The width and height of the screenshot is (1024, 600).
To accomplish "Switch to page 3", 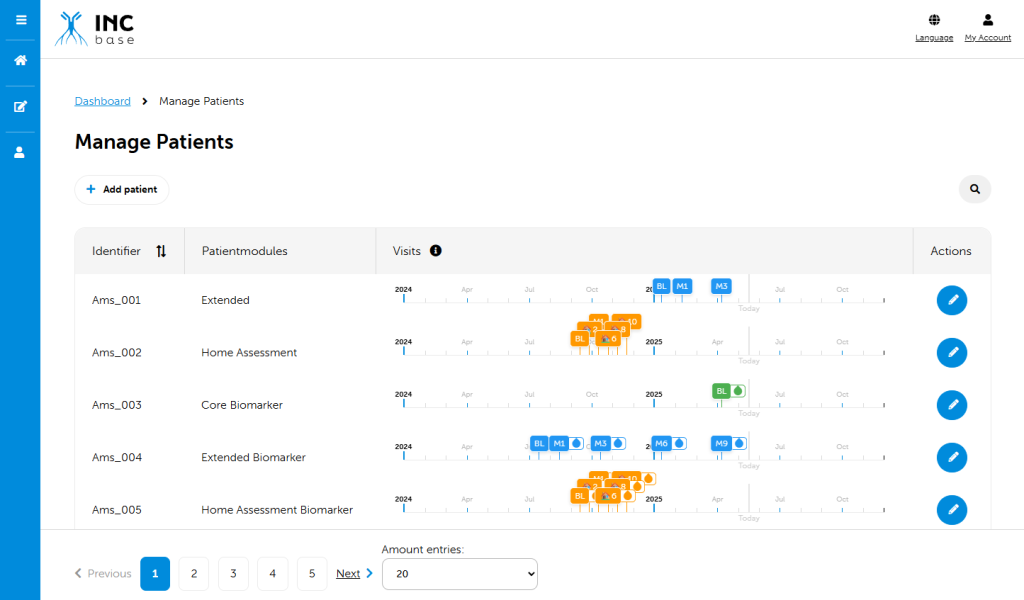I will point(233,574).
